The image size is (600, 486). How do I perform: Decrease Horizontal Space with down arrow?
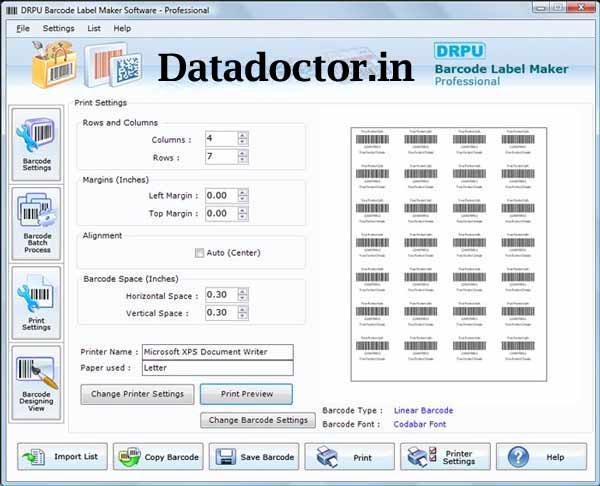243,298
